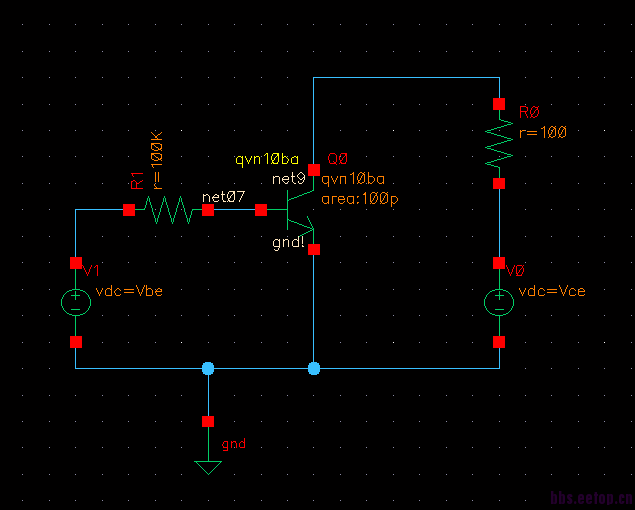The image size is (635, 510).
Task: Click the wire junction dot above ground
Action: [x=208, y=368]
